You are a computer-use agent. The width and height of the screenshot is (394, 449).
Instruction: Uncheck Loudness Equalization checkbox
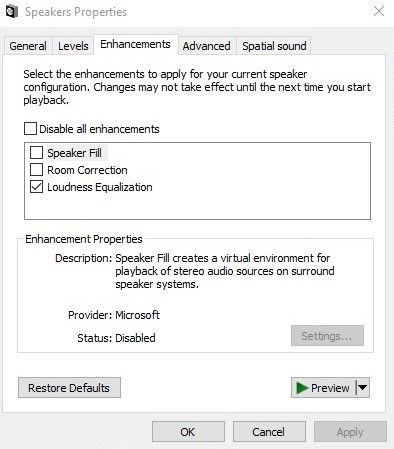point(36,187)
